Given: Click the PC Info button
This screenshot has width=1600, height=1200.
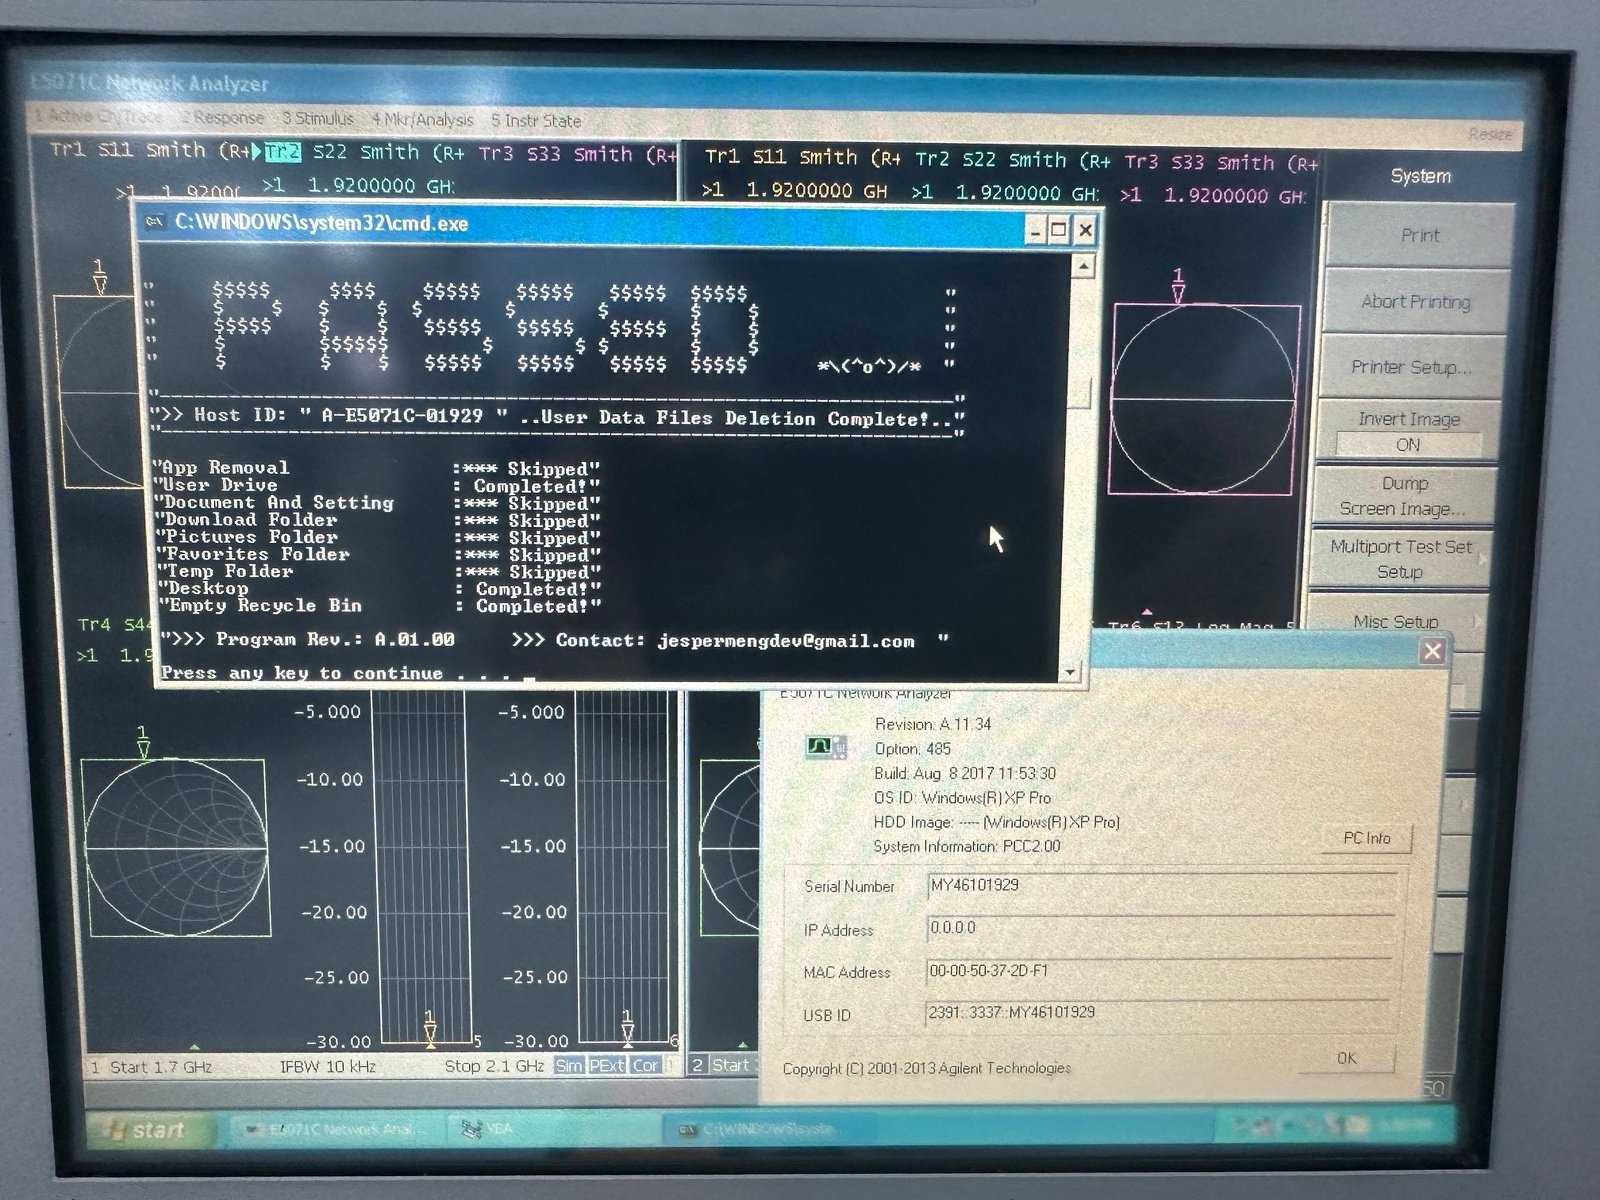Looking at the screenshot, I should click(x=1366, y=838).
